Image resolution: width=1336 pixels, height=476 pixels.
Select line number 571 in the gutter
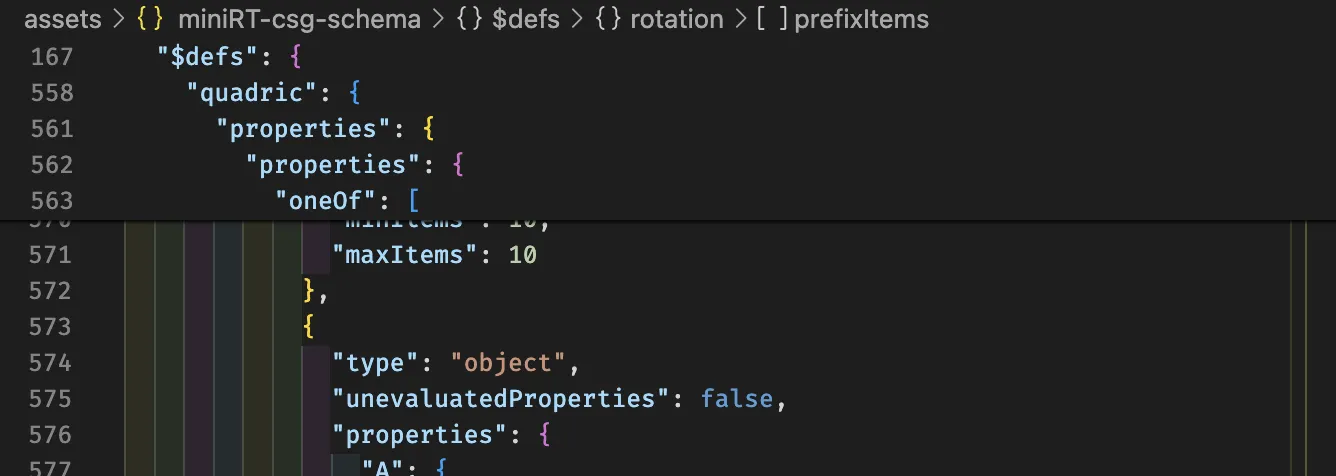click(51, 255)
